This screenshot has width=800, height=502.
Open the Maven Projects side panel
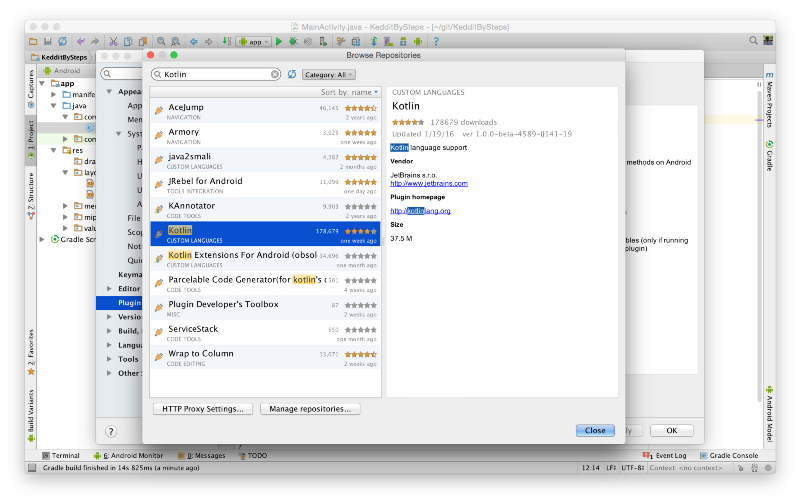point(769,99)
